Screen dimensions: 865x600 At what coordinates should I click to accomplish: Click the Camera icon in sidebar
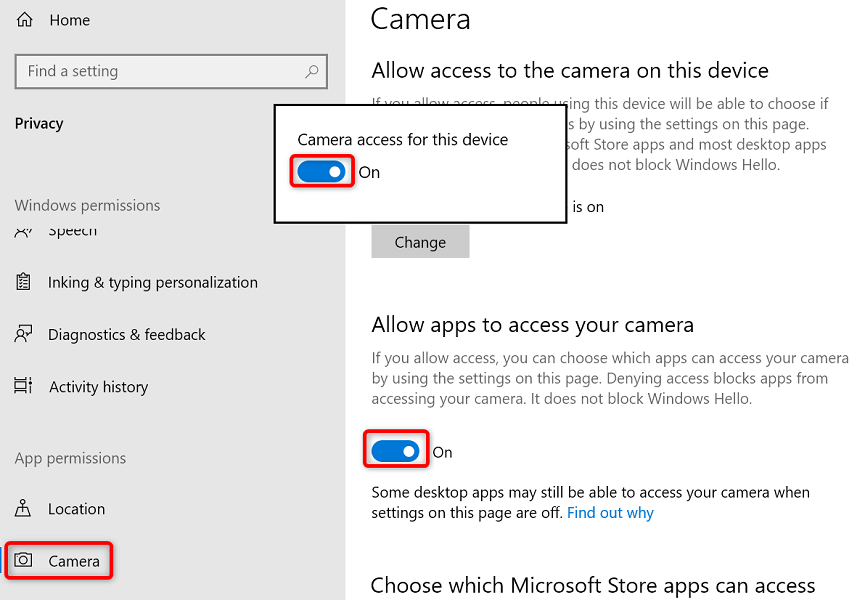pos(24,561)
